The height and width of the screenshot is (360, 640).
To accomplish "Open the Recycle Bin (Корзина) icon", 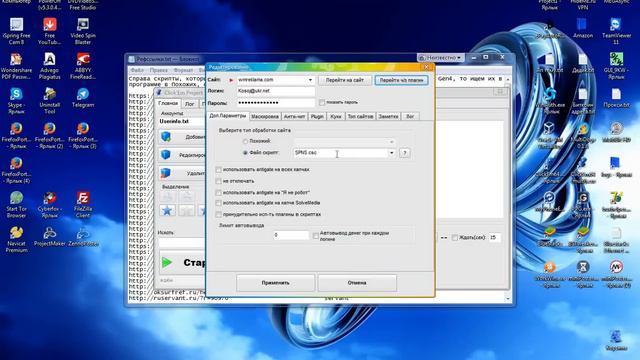I will pyautogui.click(x=616, y=340).
